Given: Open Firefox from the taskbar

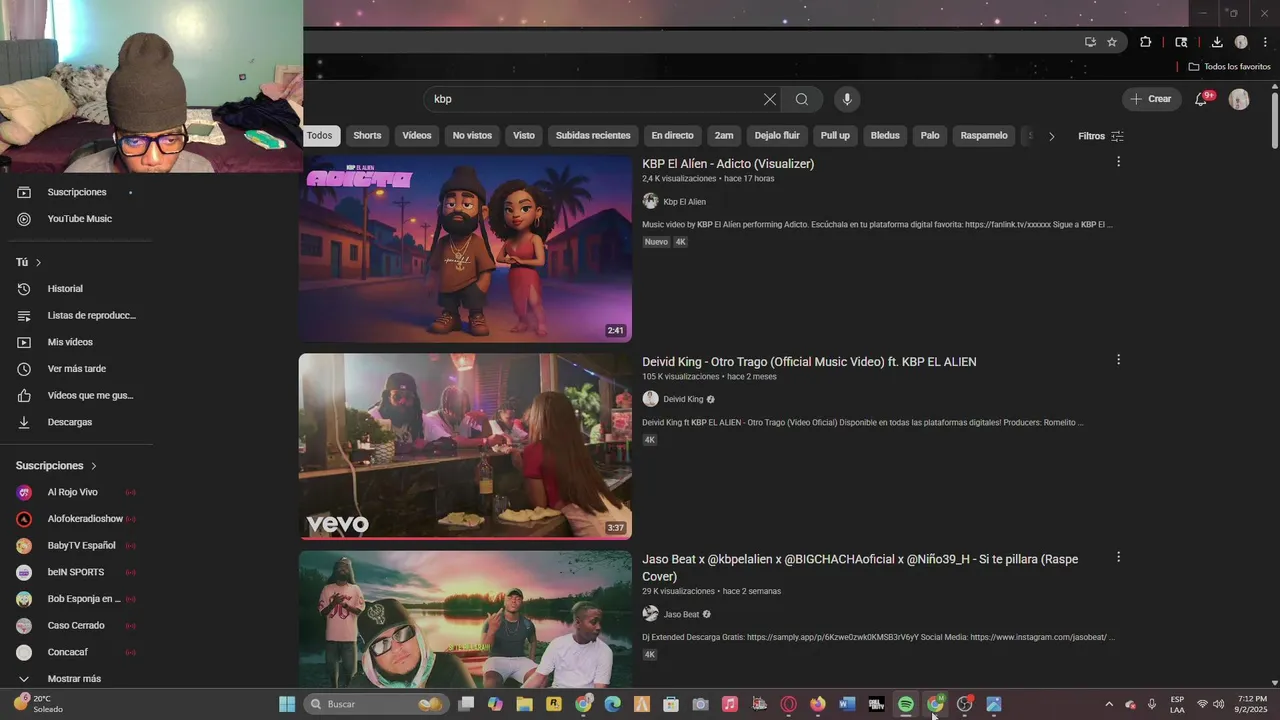Looking at the screenshot, I should [818, 704].
